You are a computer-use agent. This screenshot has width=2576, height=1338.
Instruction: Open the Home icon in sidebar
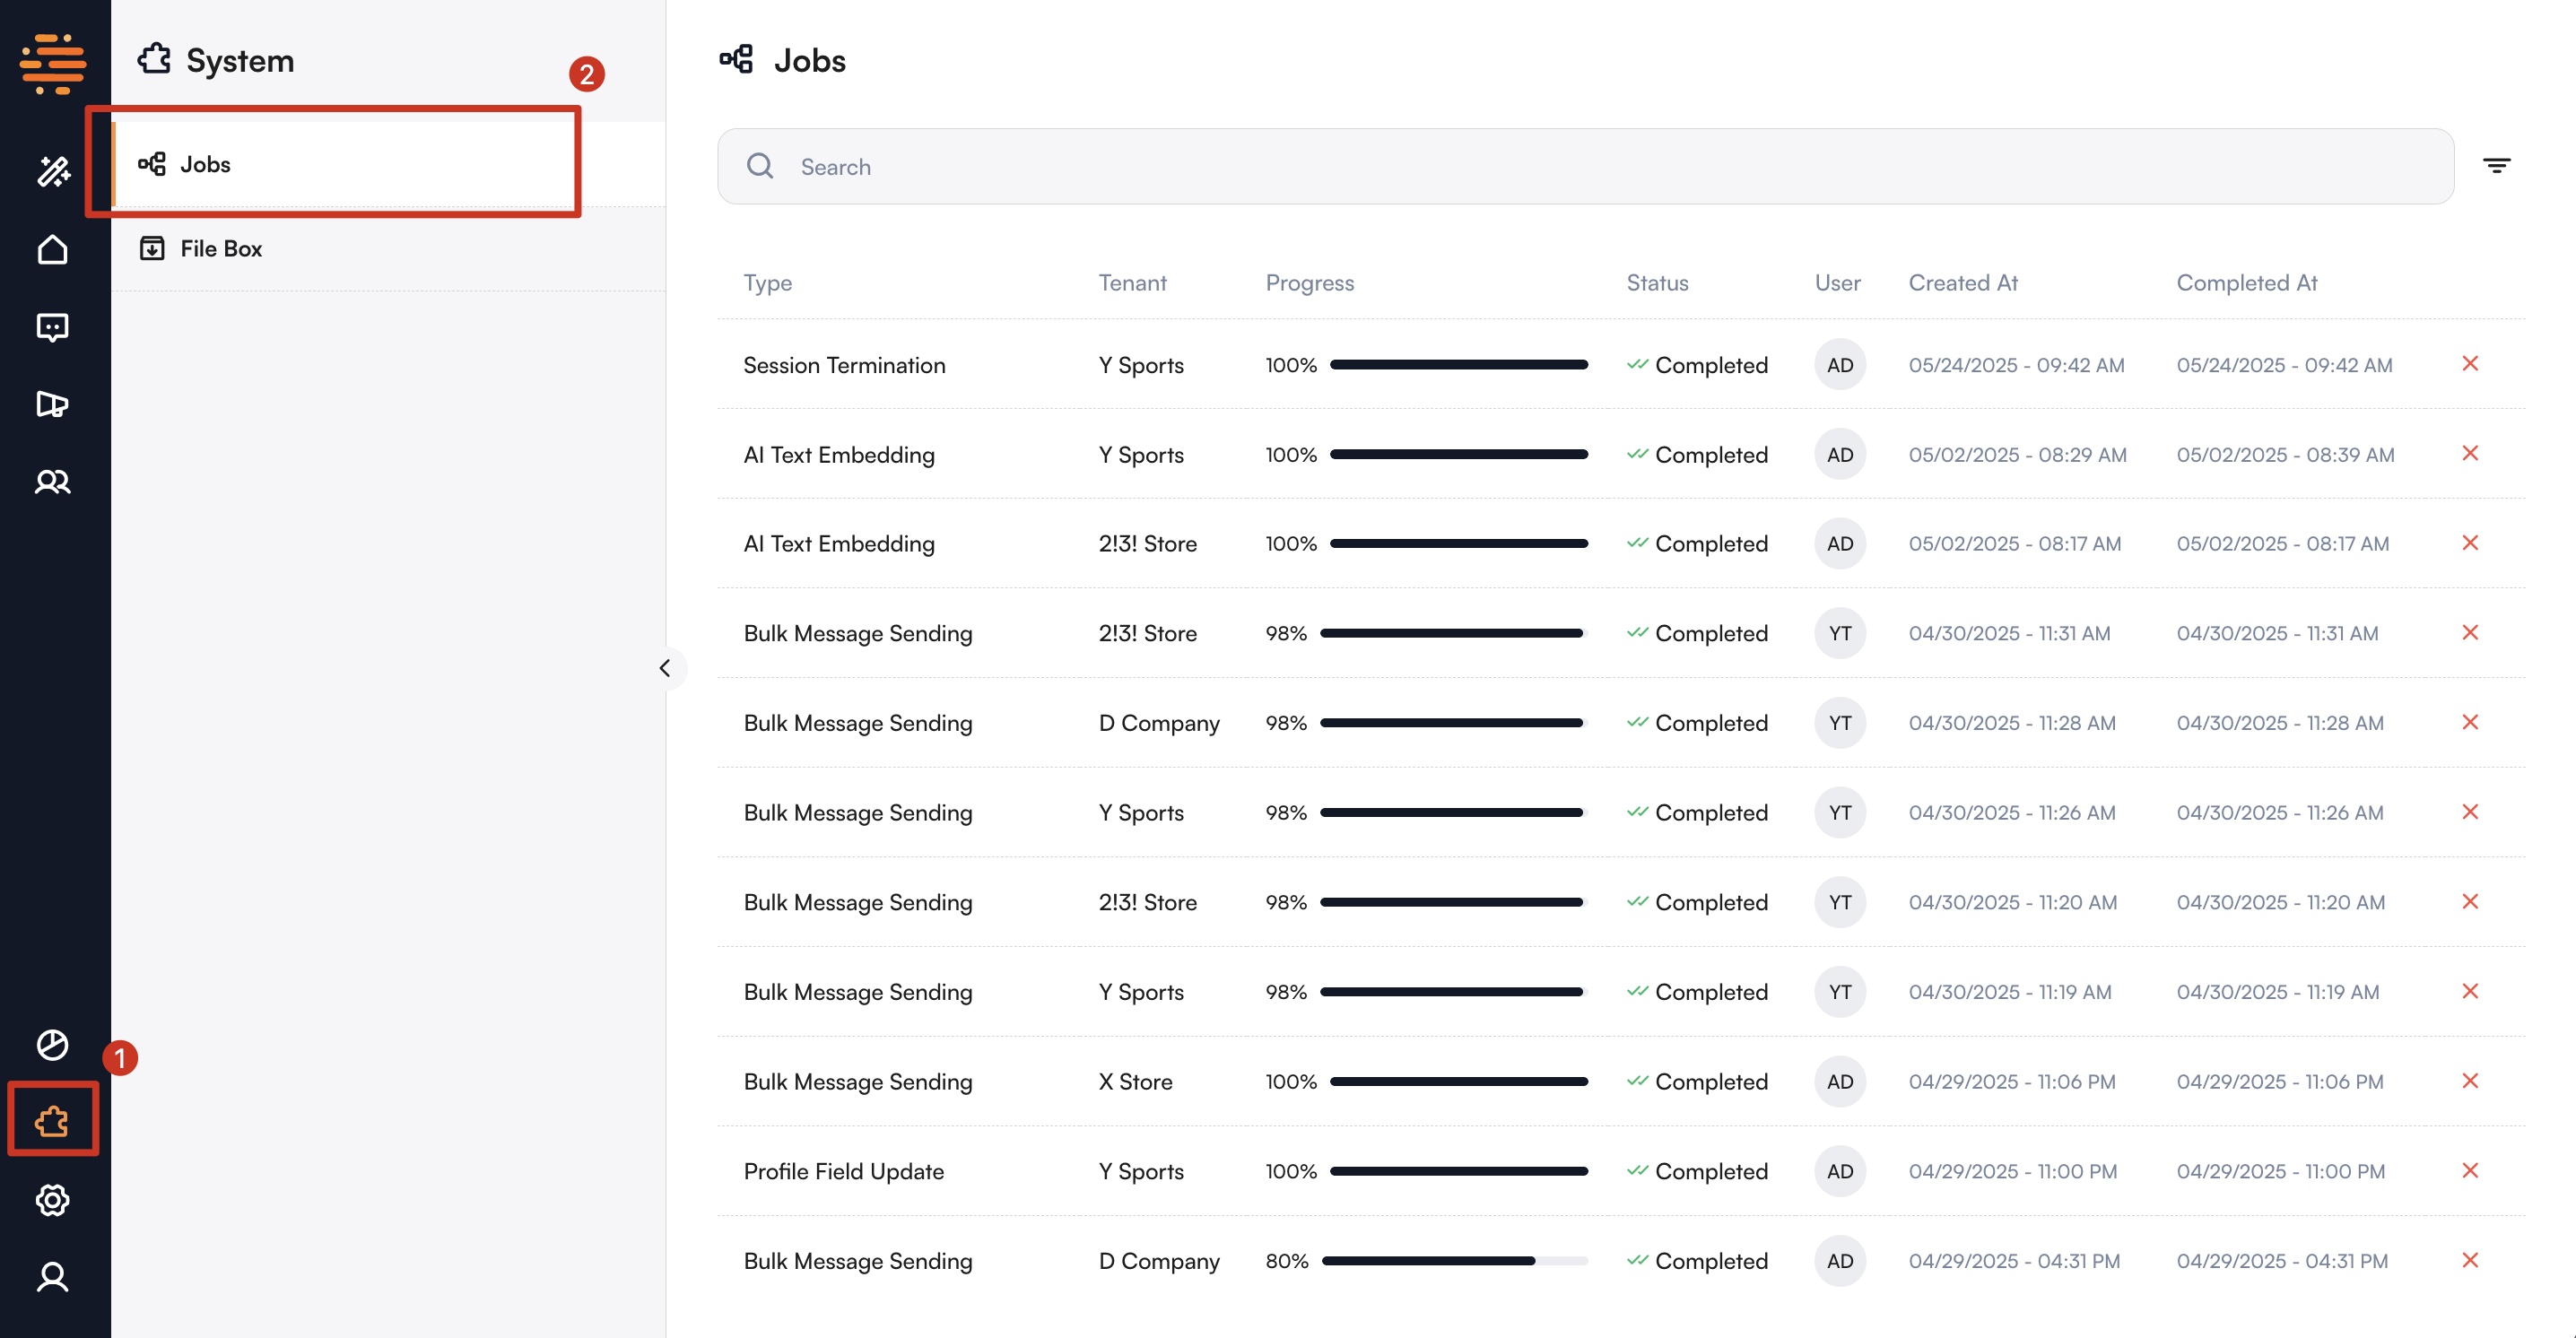53,249
